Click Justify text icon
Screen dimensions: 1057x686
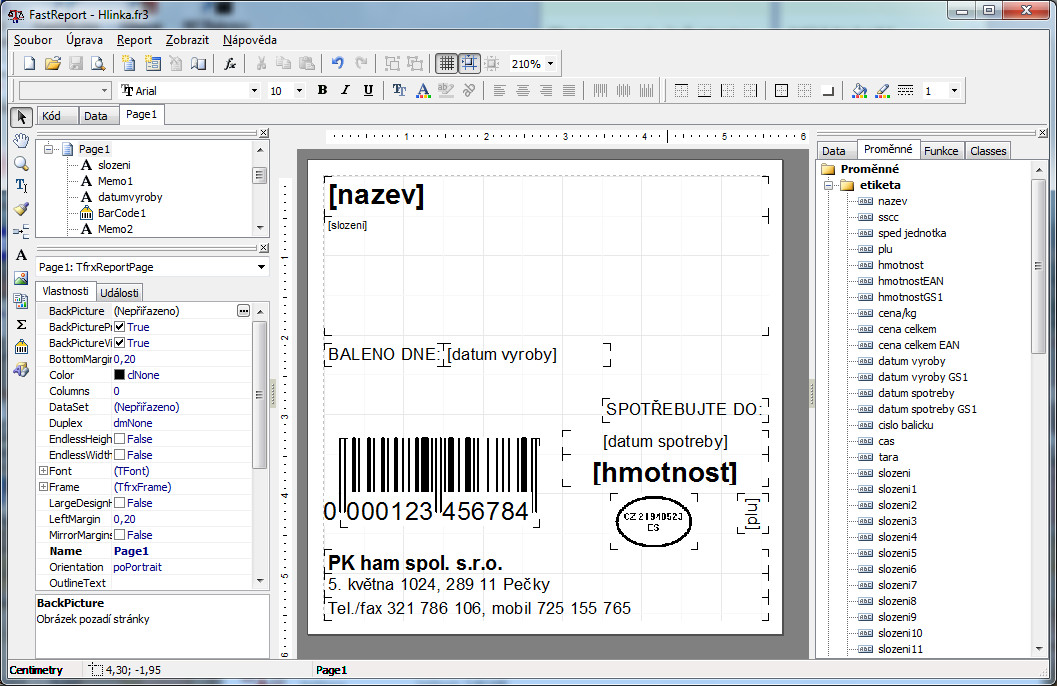[x=569, y=90]
